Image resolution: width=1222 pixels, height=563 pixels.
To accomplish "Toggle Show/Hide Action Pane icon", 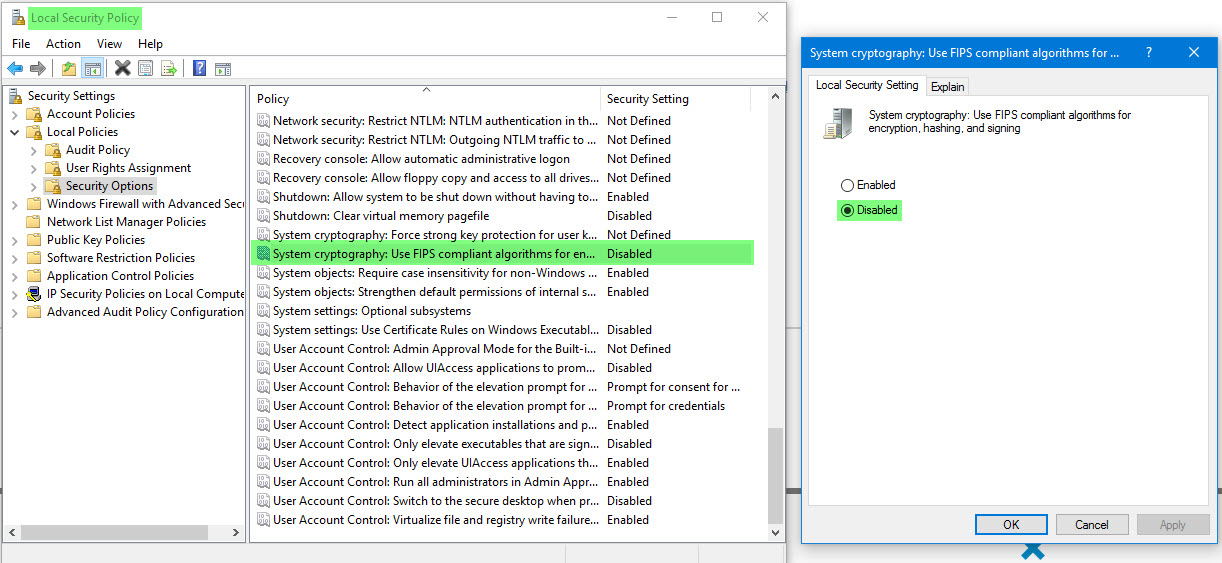I will 223,68.
